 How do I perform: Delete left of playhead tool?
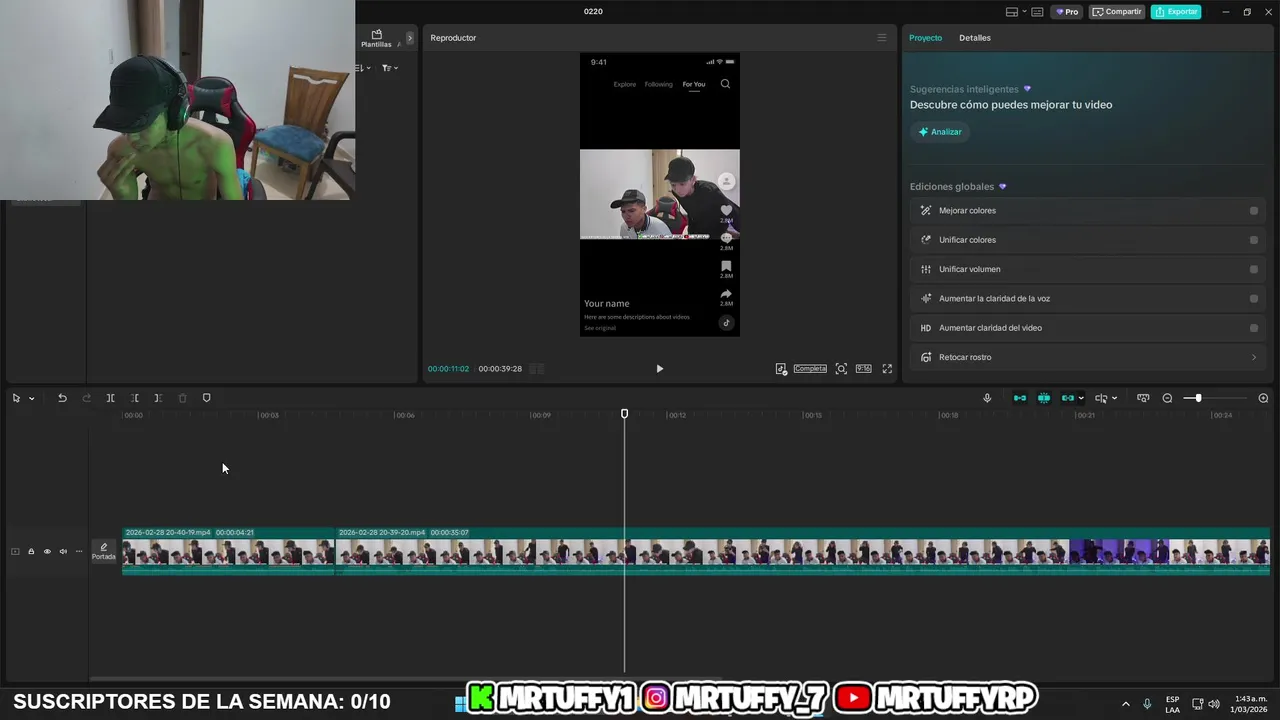[x=134, y=398]
